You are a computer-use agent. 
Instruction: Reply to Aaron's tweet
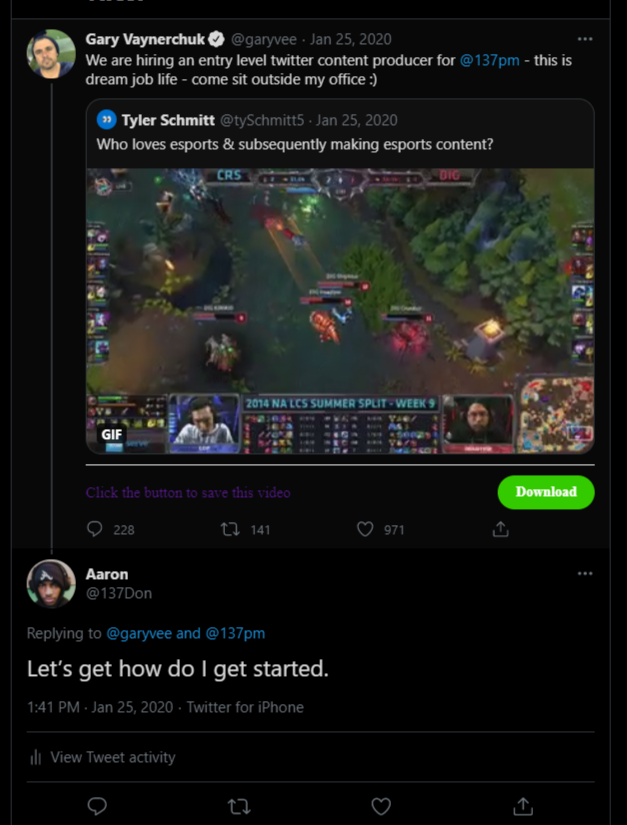tap(97, 806)
